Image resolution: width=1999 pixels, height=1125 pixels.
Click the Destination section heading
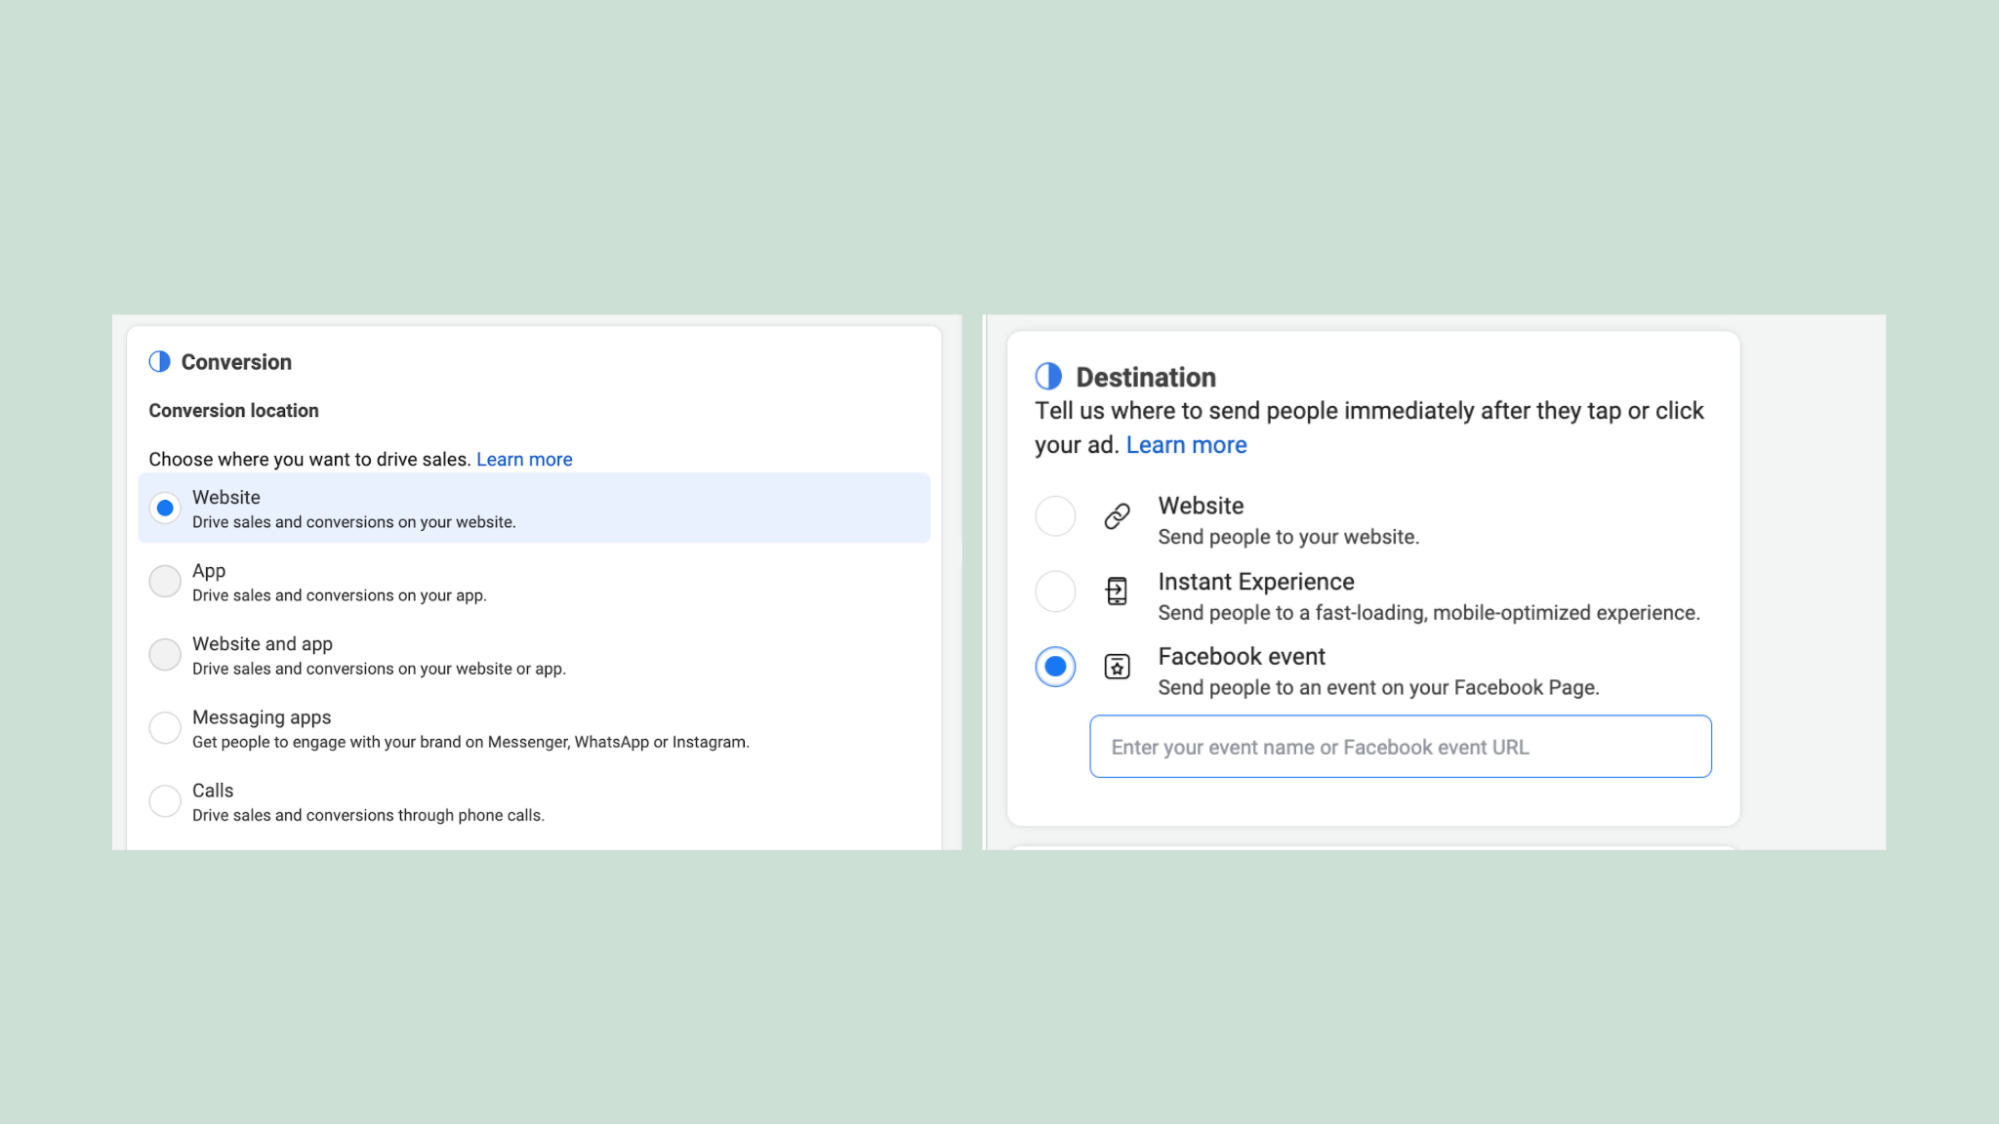(x=1145, y=377)
